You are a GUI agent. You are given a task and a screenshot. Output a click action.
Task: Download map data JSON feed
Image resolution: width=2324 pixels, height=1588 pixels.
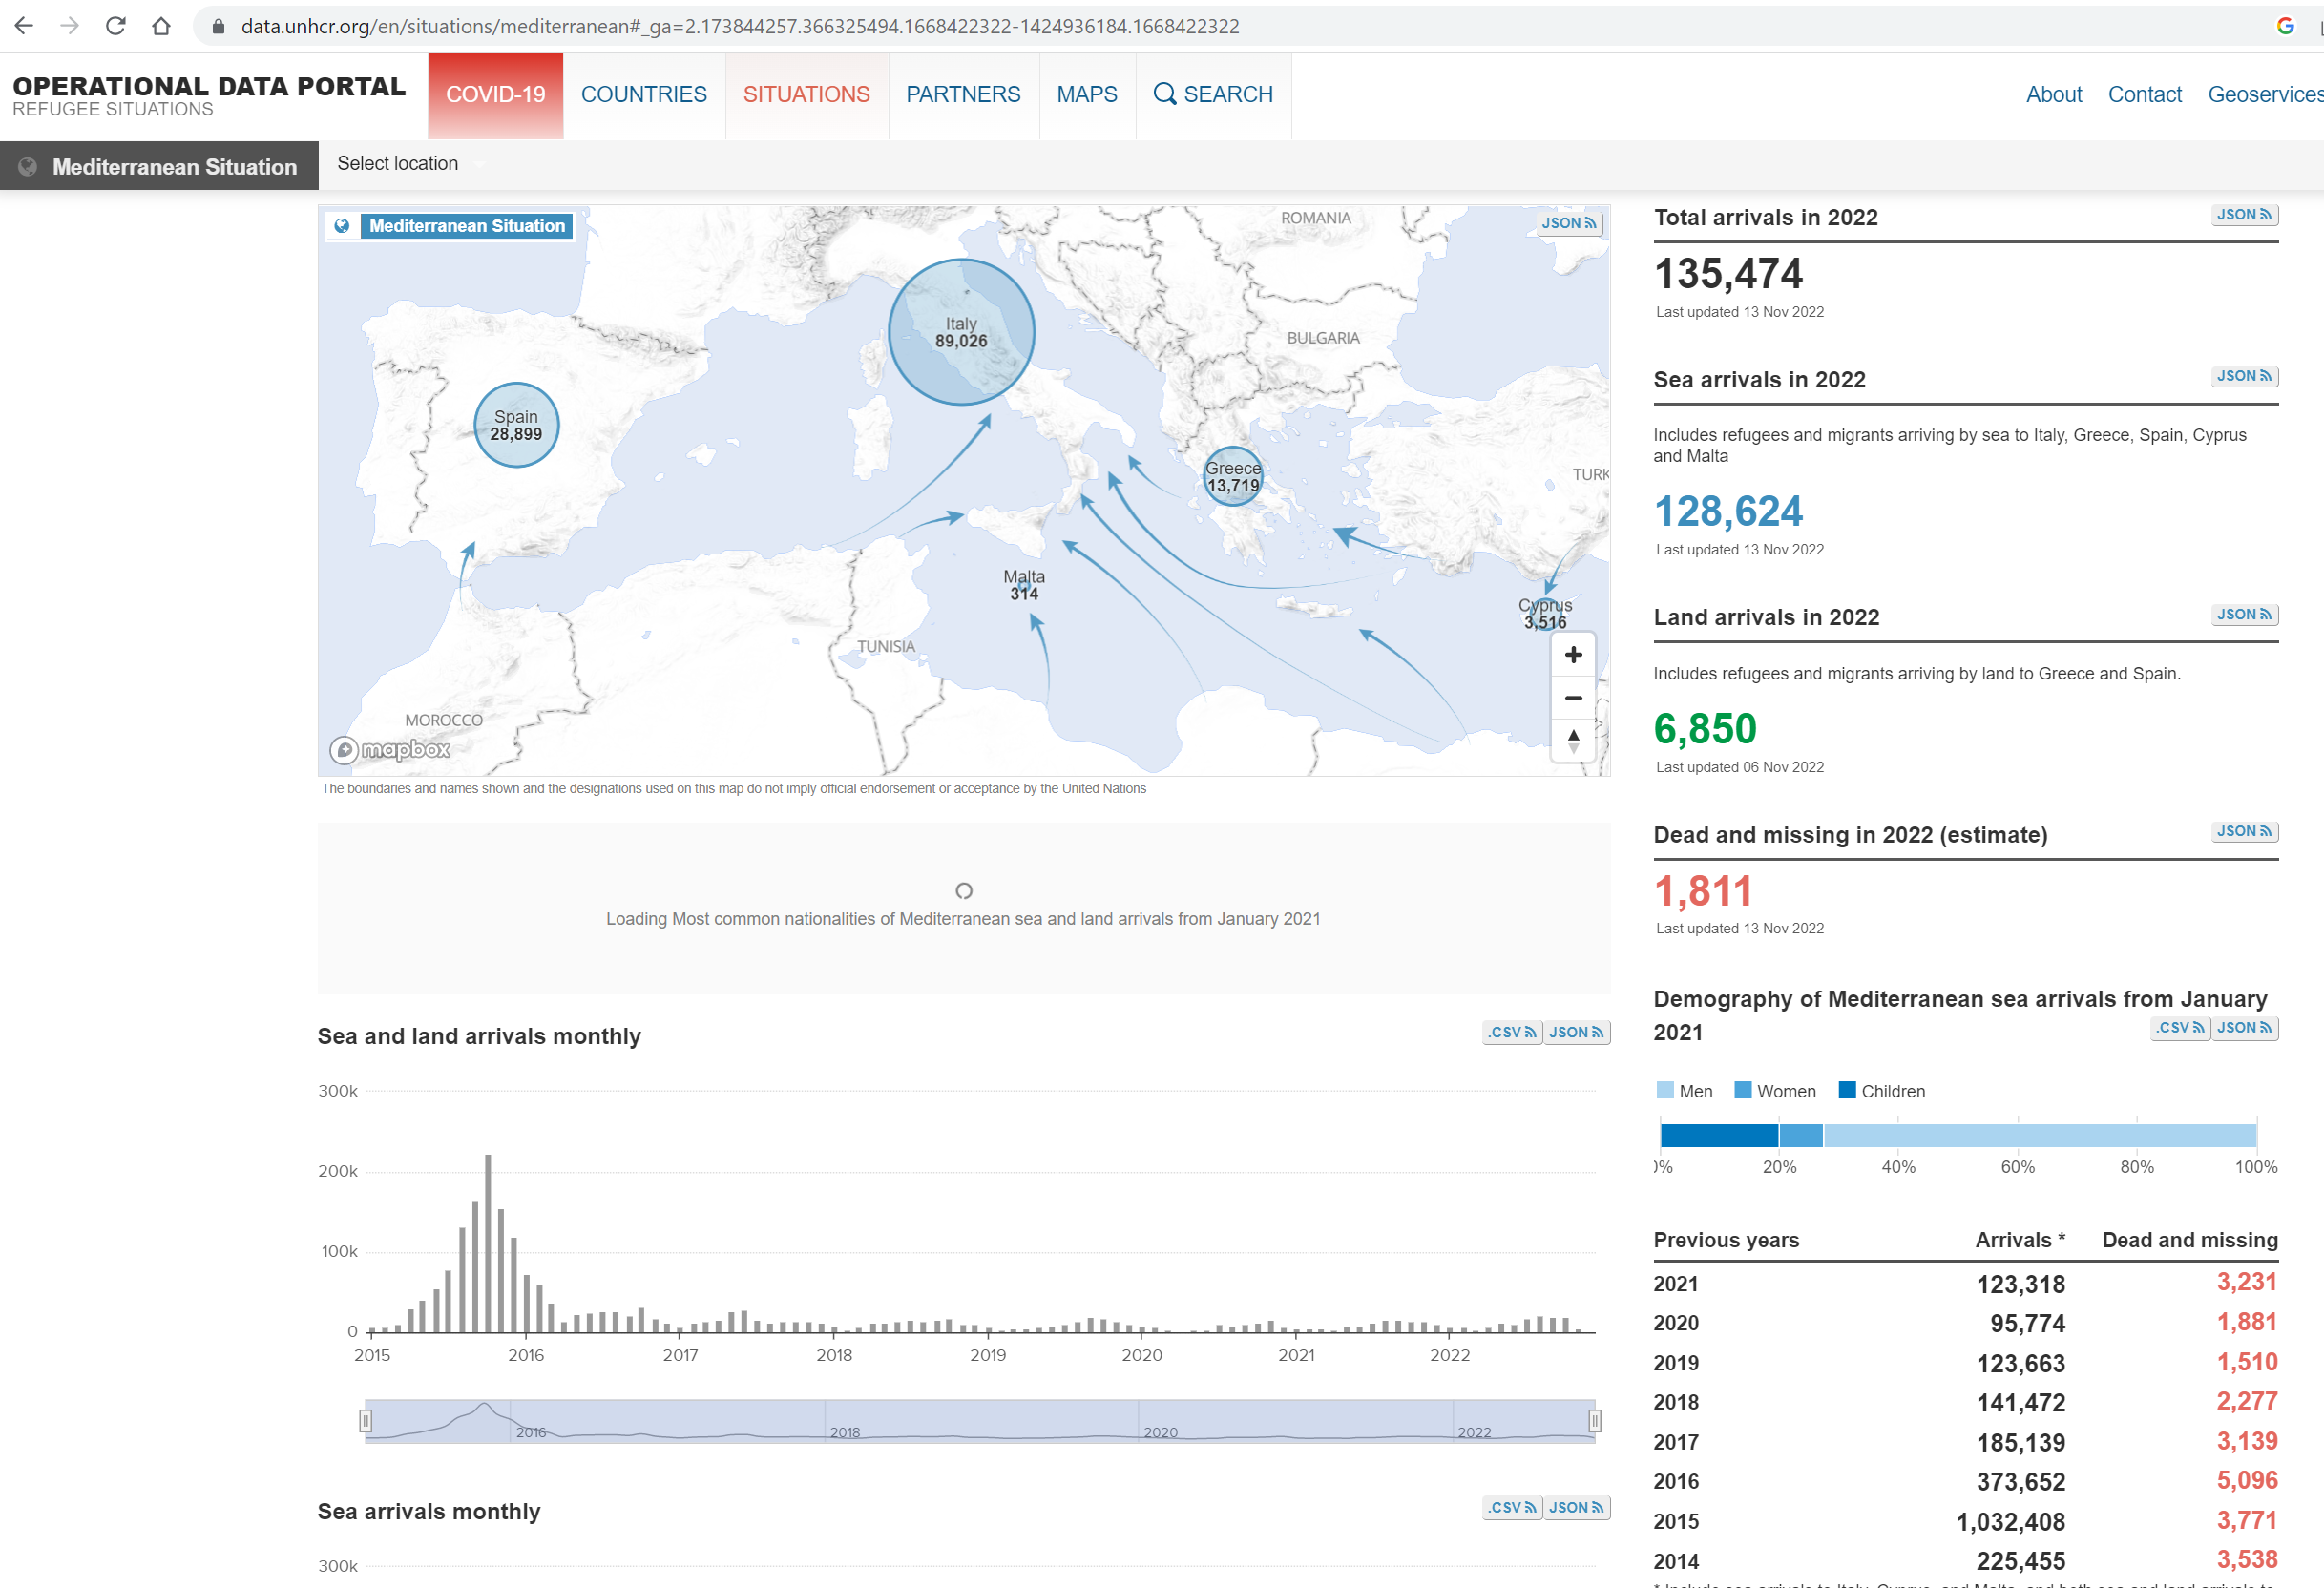point(1569,223)
